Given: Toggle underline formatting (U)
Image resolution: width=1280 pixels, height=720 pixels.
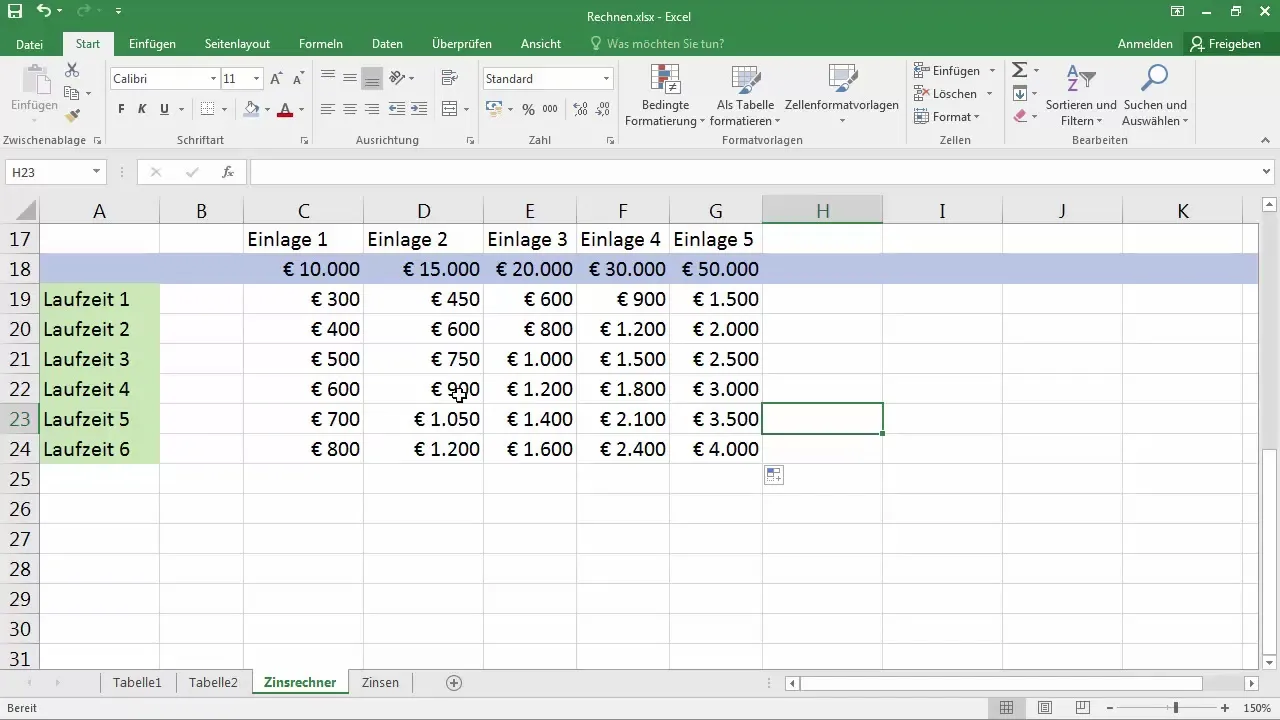Looking at the screenshot, I should pos(164,109).
